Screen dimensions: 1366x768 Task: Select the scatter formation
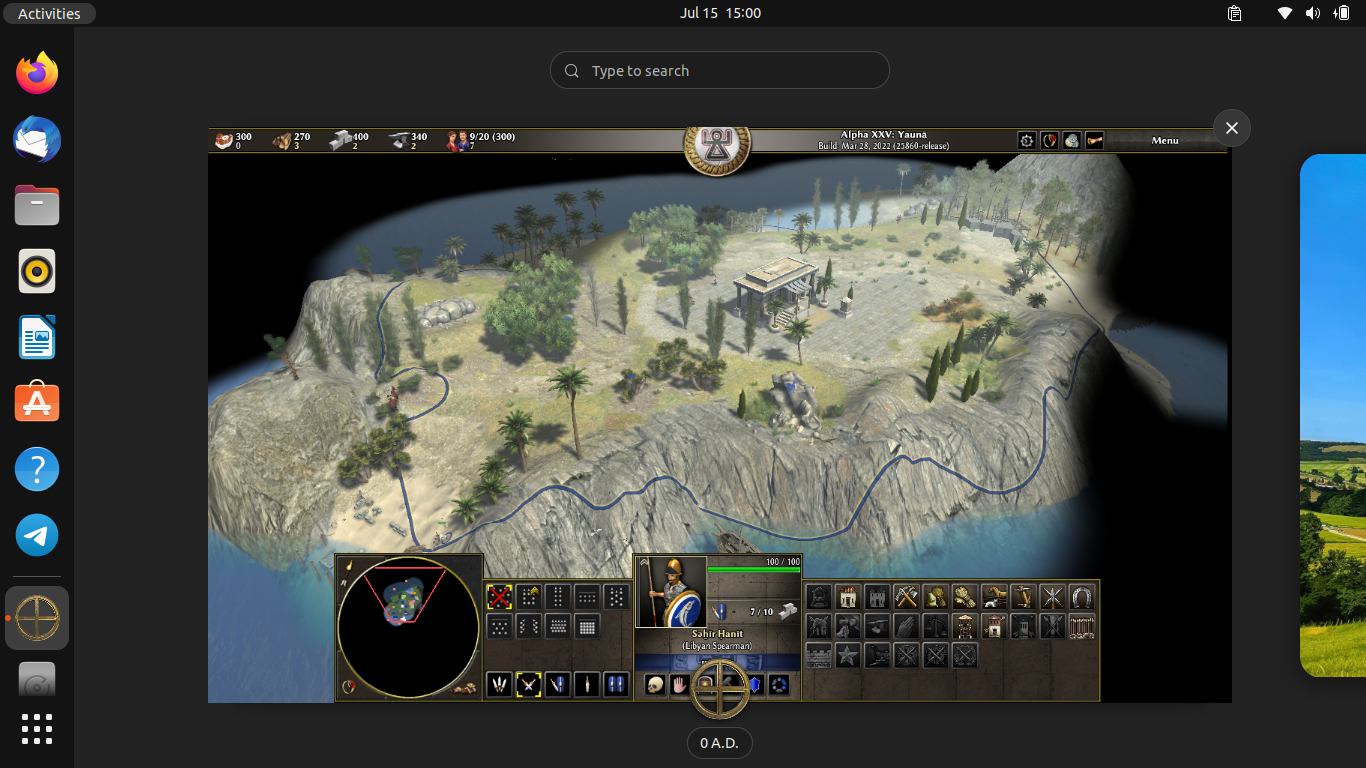click(499, 626)
